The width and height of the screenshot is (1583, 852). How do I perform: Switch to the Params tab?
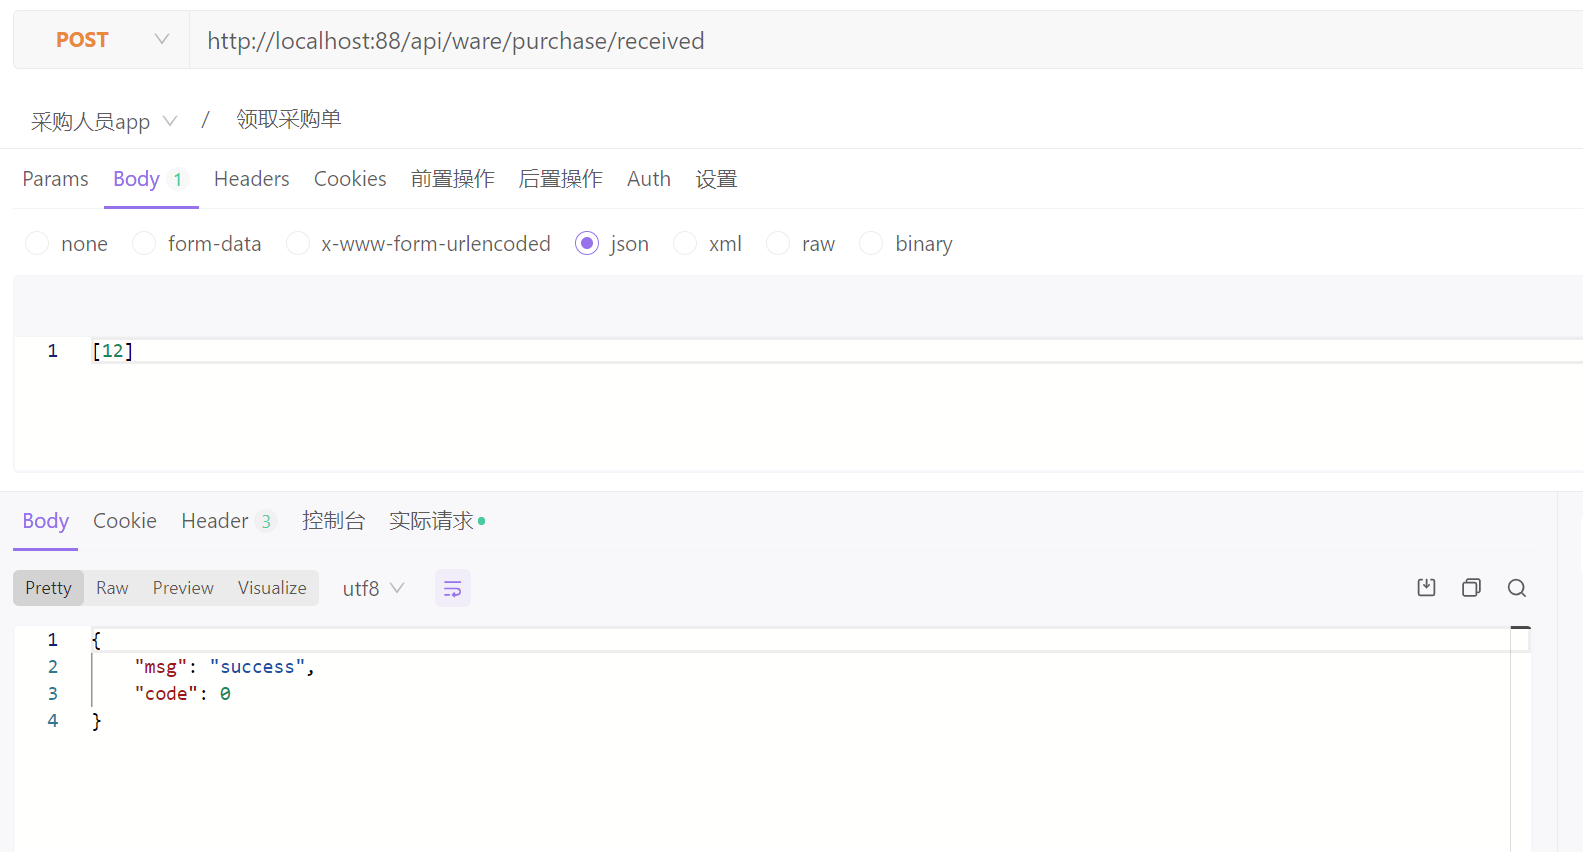point(55,179)
